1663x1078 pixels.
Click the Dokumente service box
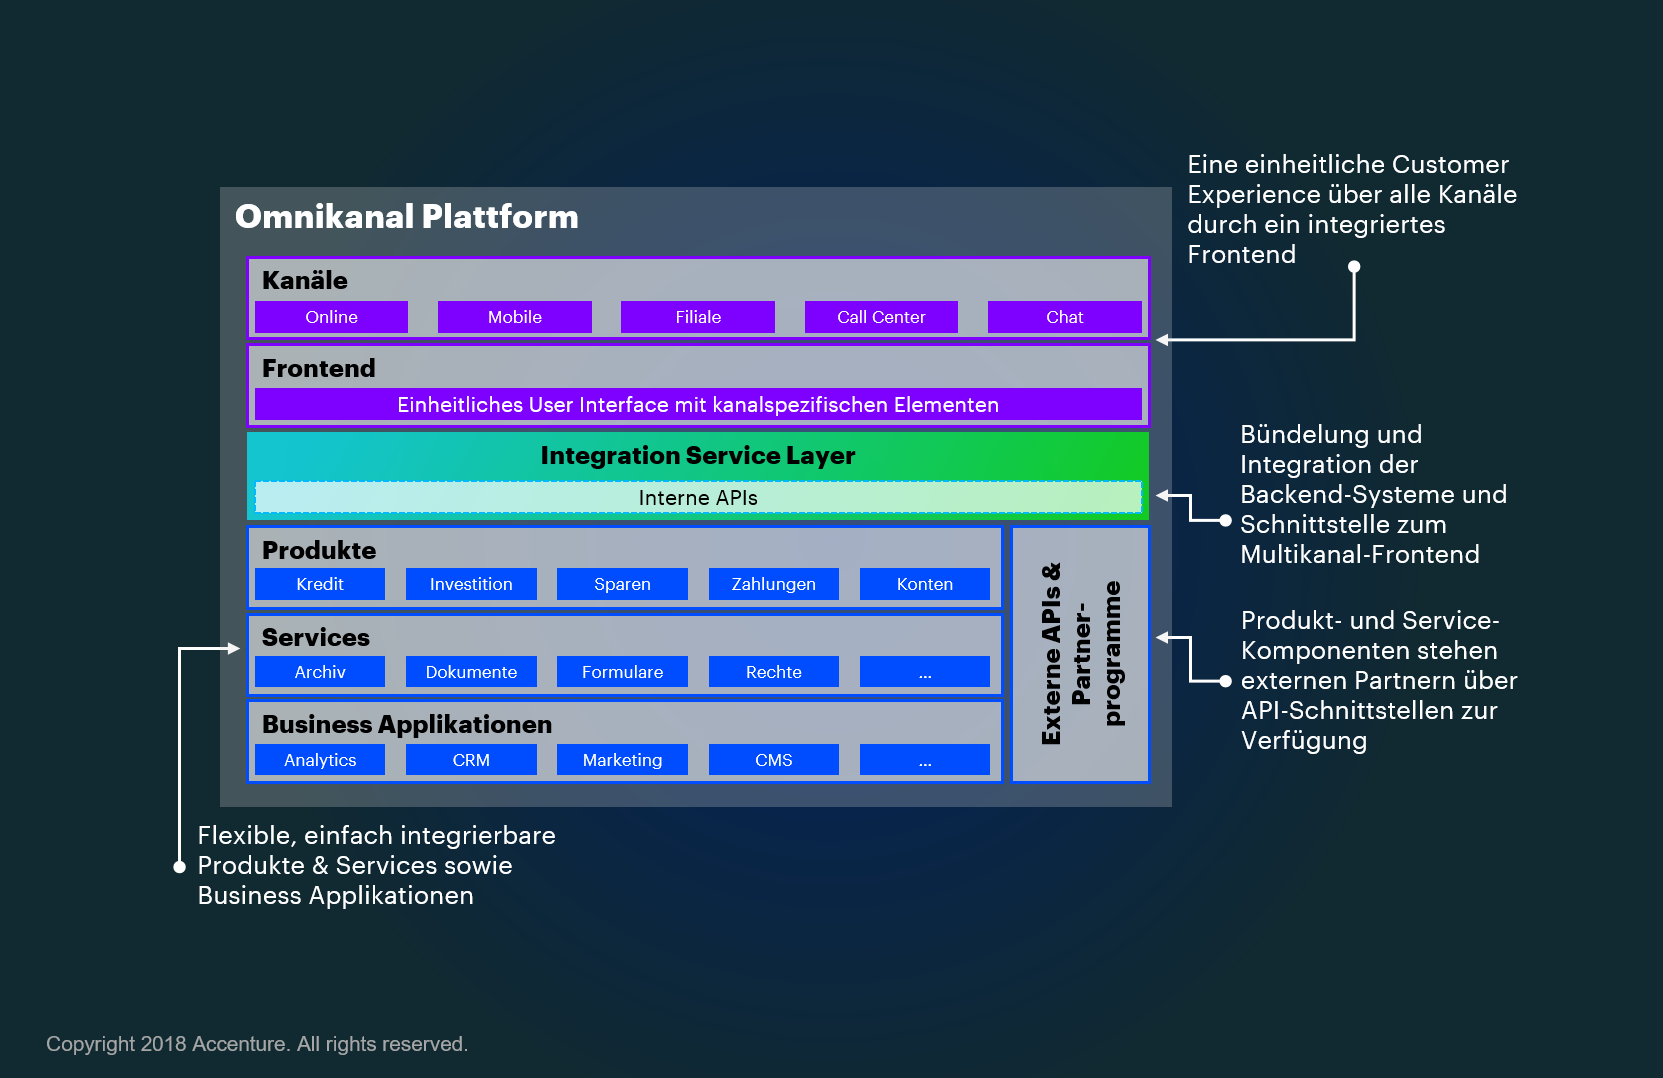click(x=471, y=672)
